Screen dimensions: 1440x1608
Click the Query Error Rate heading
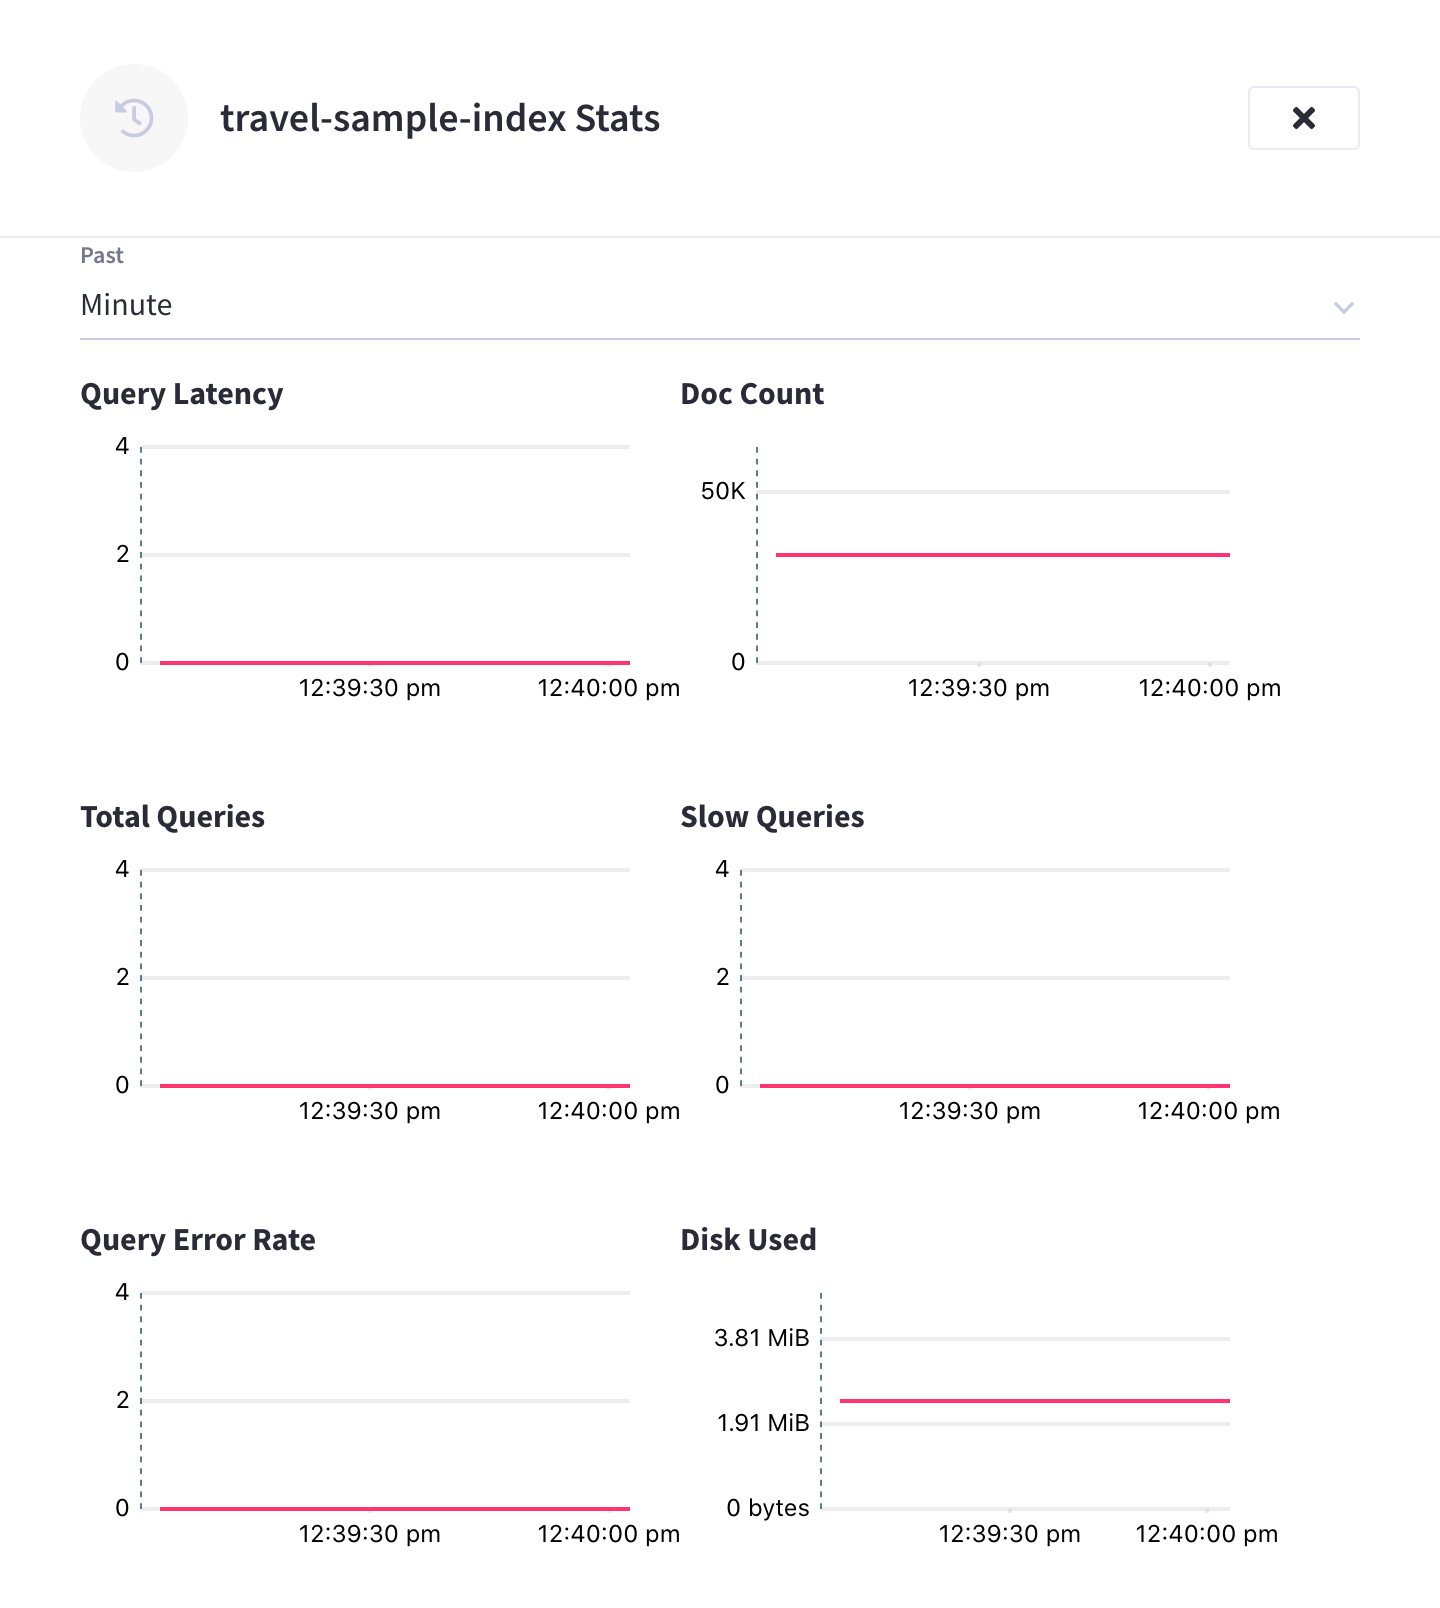click(197, 1240)
